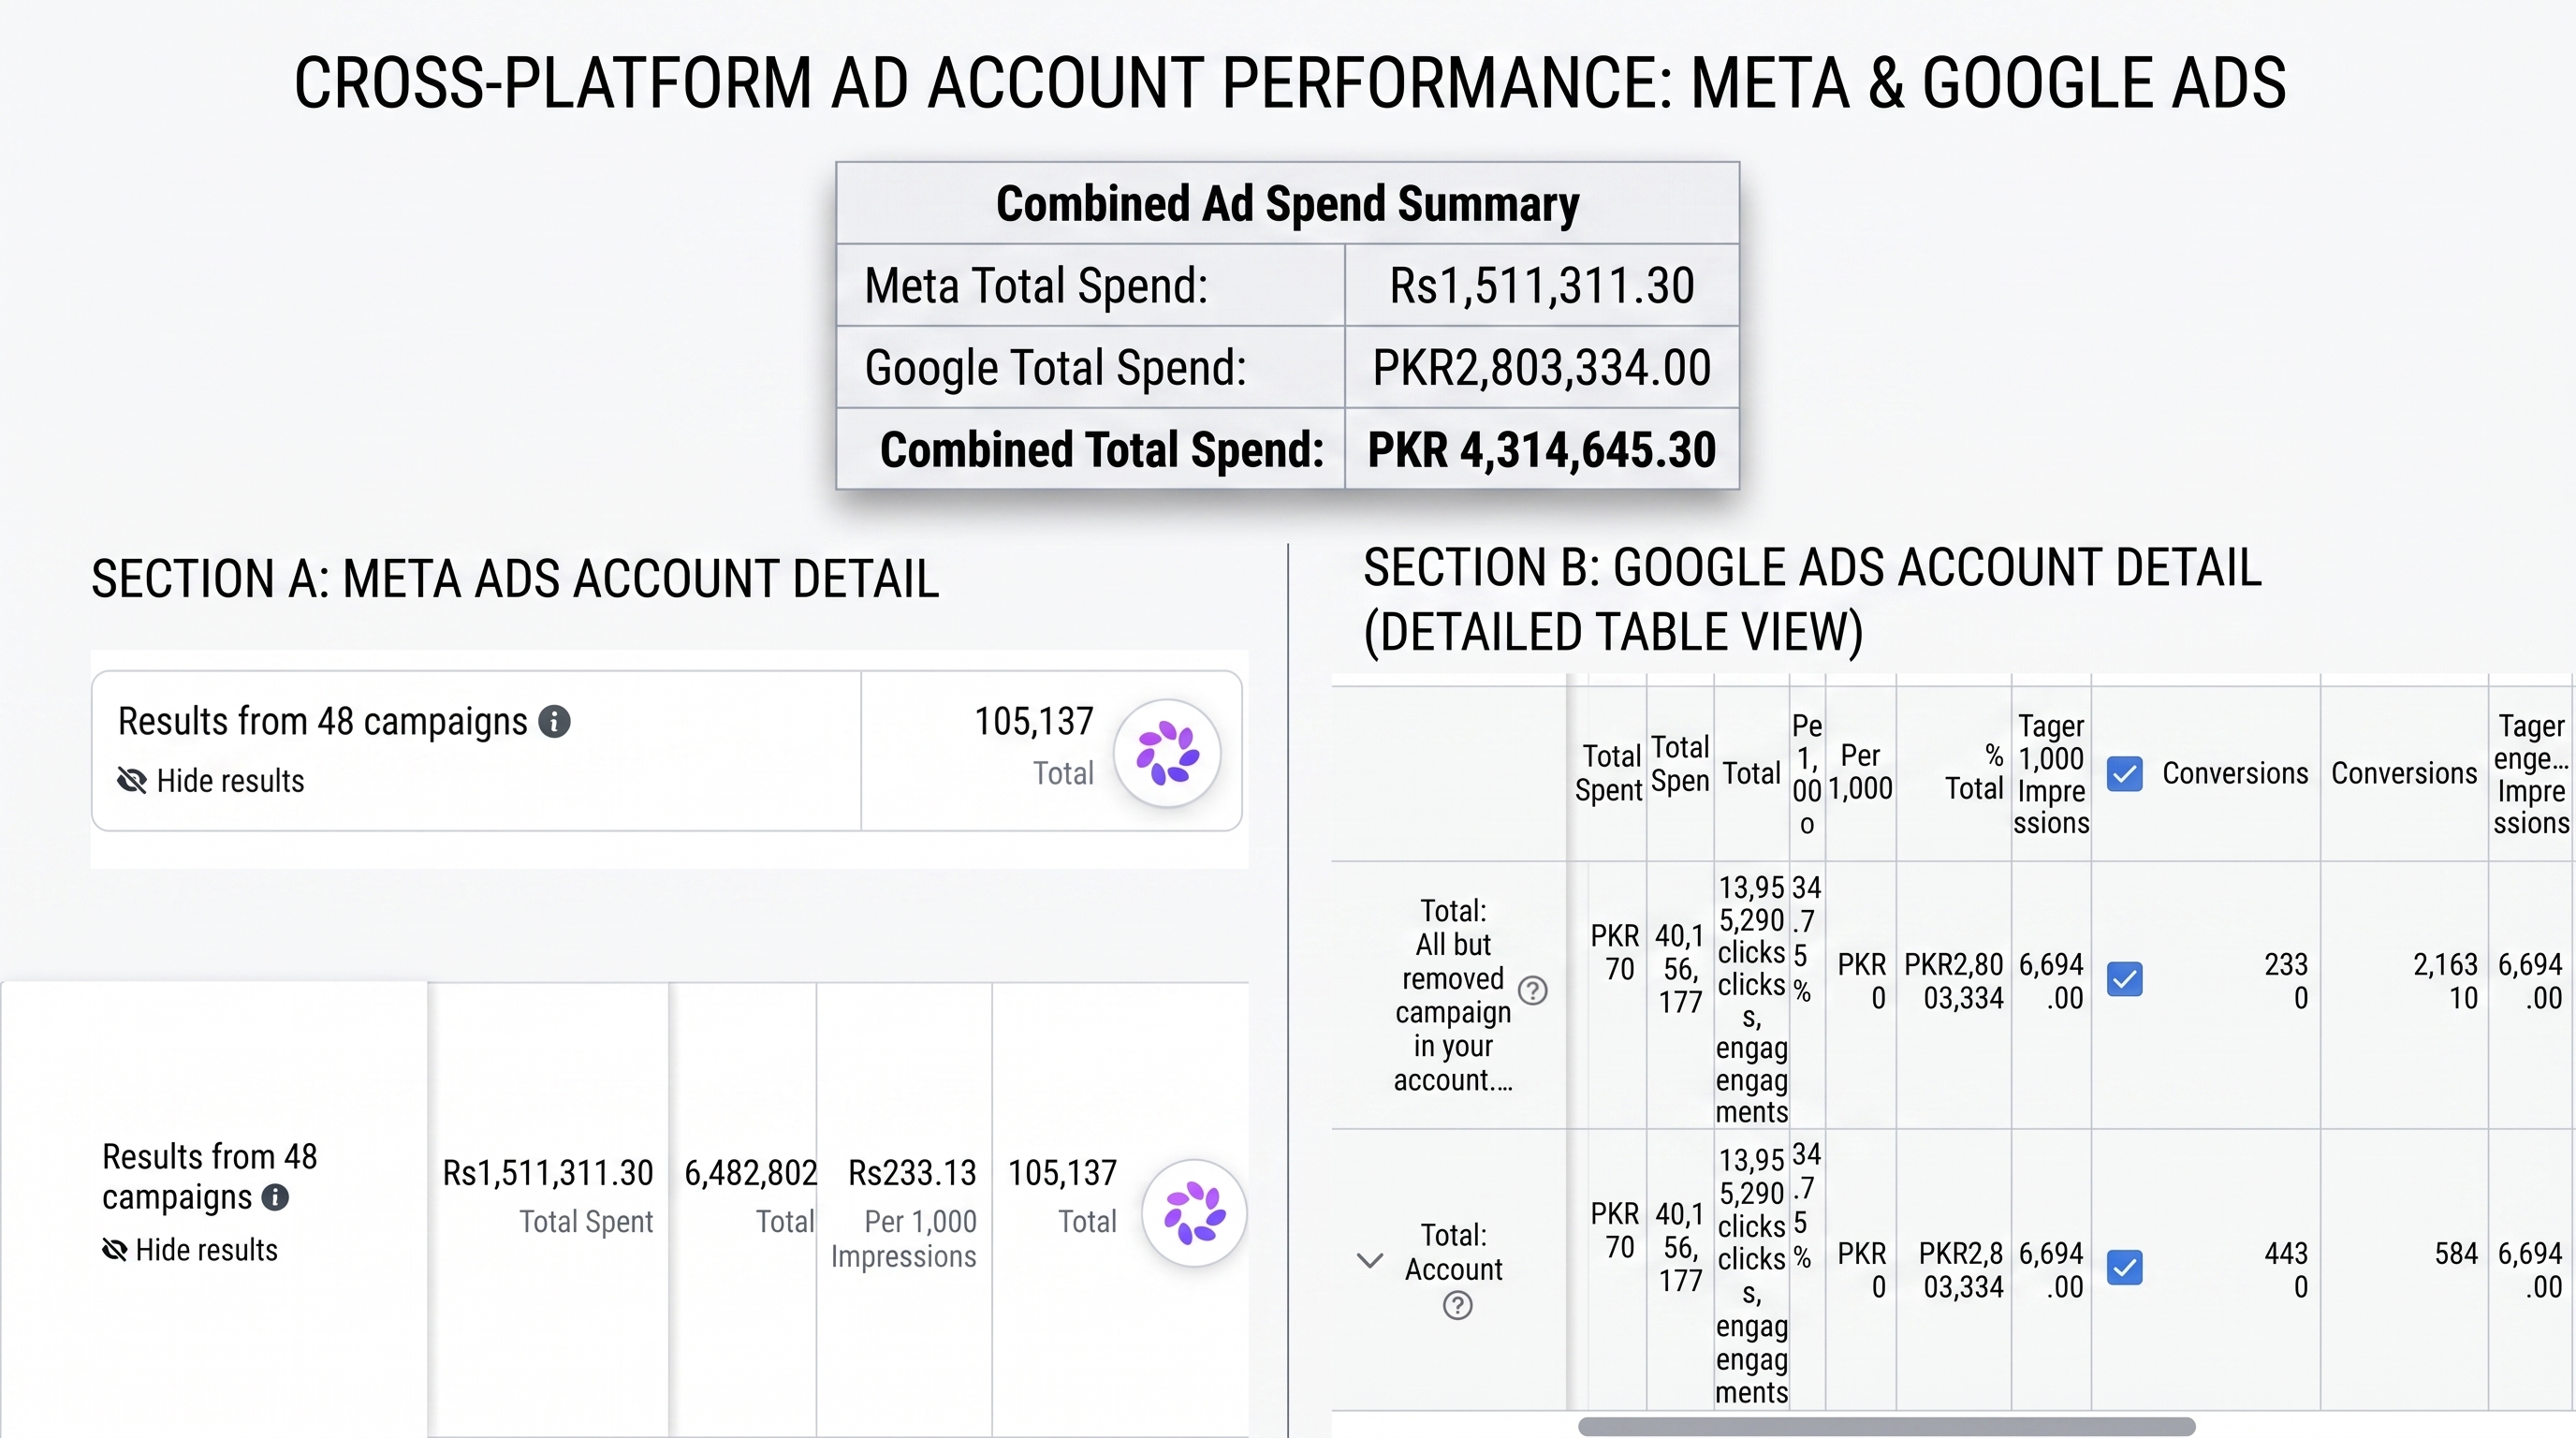The image size is (2576, 1438).
Task: Open info icon in bottom 'Results from 48 campaigns' row
Action: pos(275,1197)
